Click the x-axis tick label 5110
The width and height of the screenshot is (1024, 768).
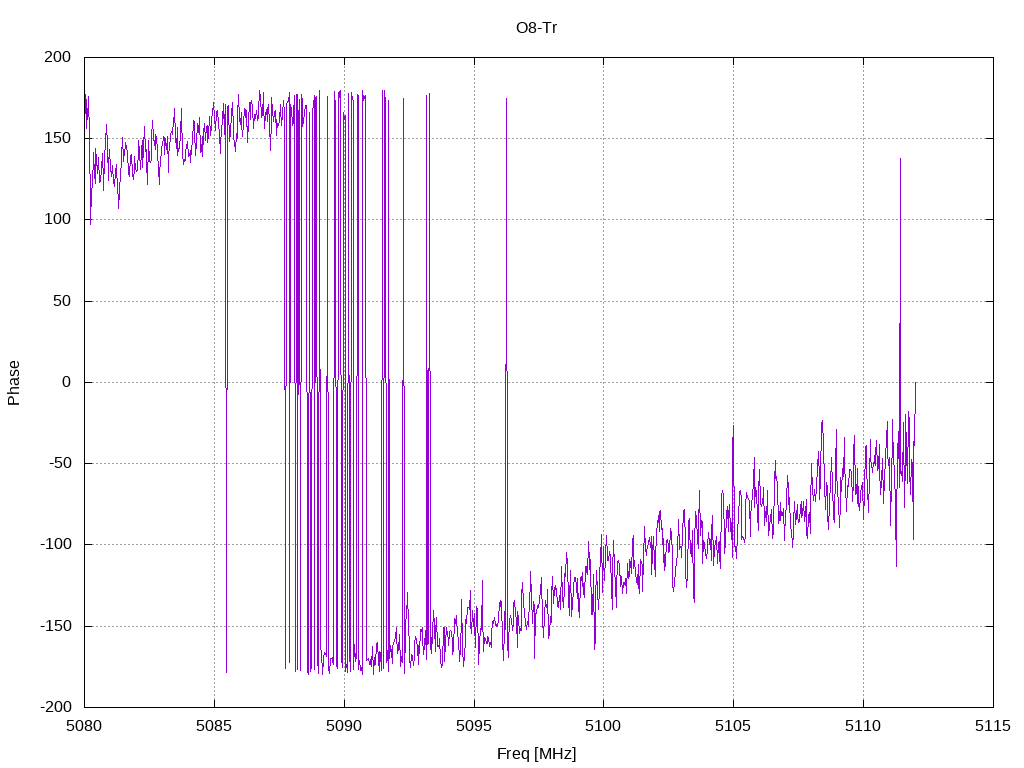click(863, 726)
